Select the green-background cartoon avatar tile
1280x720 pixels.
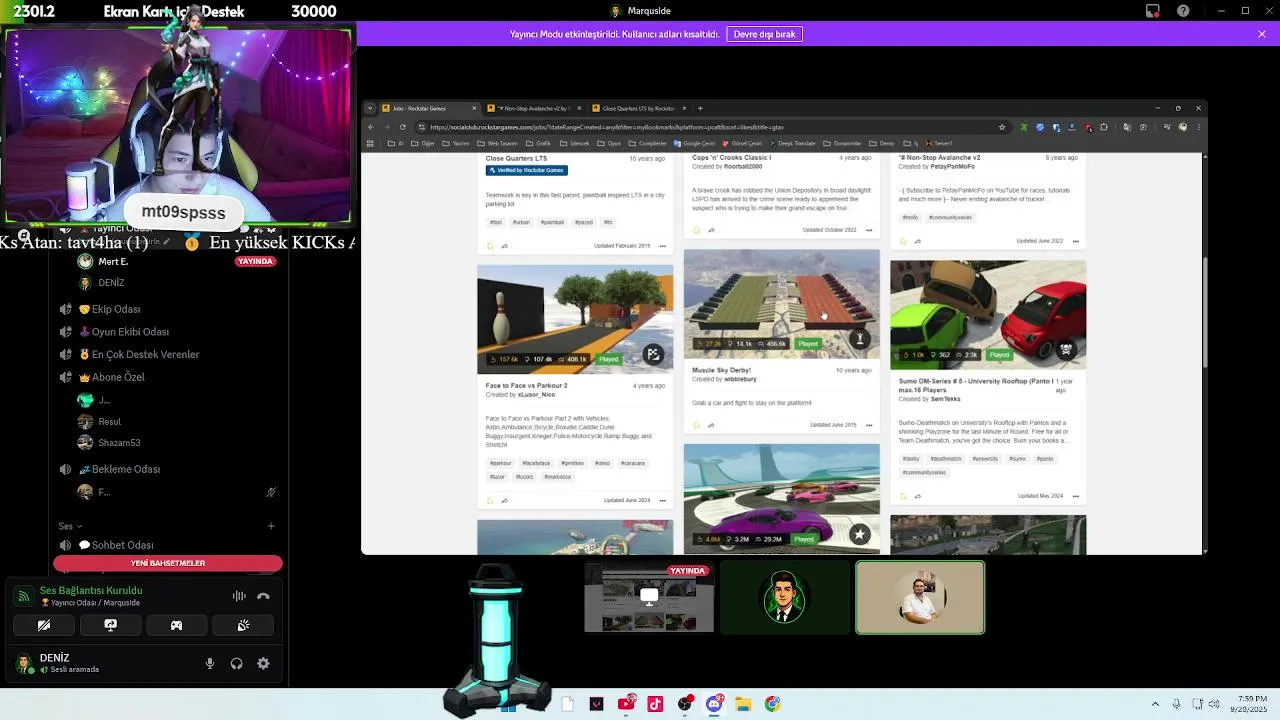pos(784,597)
